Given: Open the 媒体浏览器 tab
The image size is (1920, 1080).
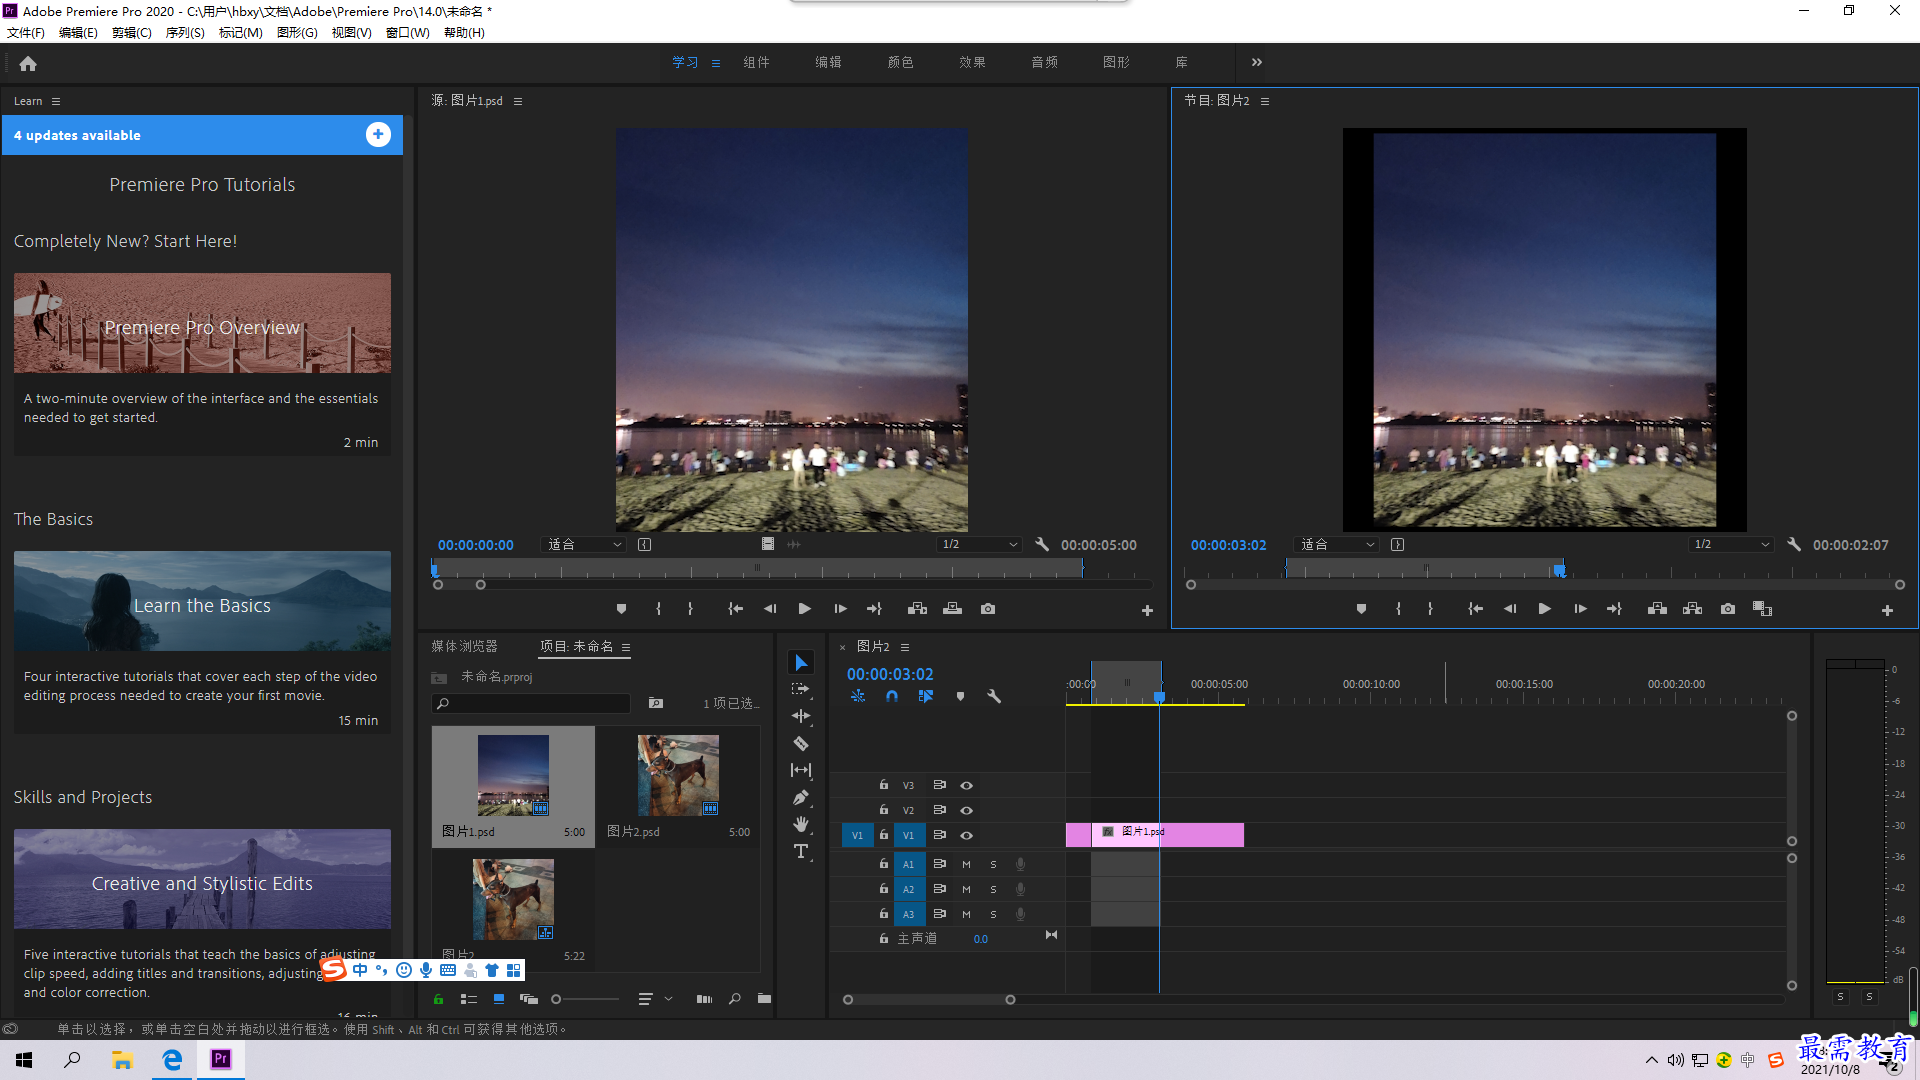Looking at the screenshot, I should [464, 647].
